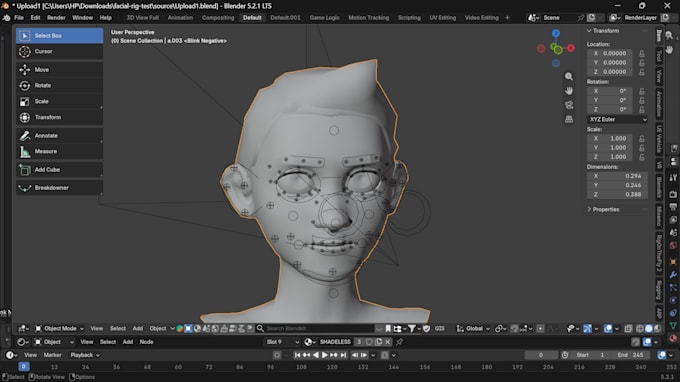The width and height of the screenshot is (680, 382).
Task: Switch to the UV Editing workspace tab
Action: pyautogui.click(x=442, y=18)
